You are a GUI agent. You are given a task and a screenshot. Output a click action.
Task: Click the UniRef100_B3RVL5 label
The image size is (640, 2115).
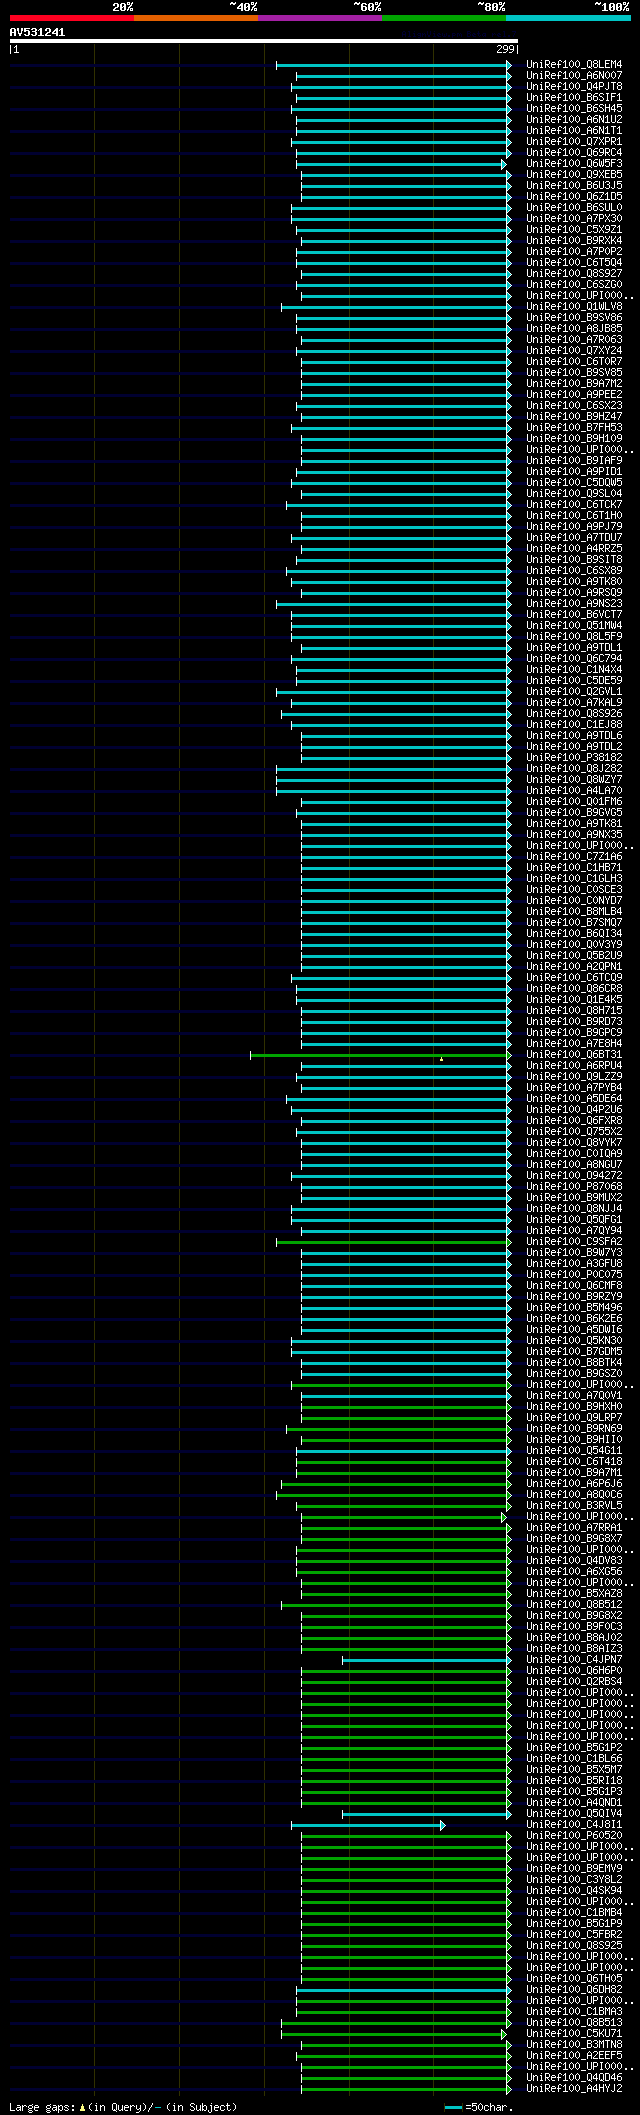(x=574, y=1506)
